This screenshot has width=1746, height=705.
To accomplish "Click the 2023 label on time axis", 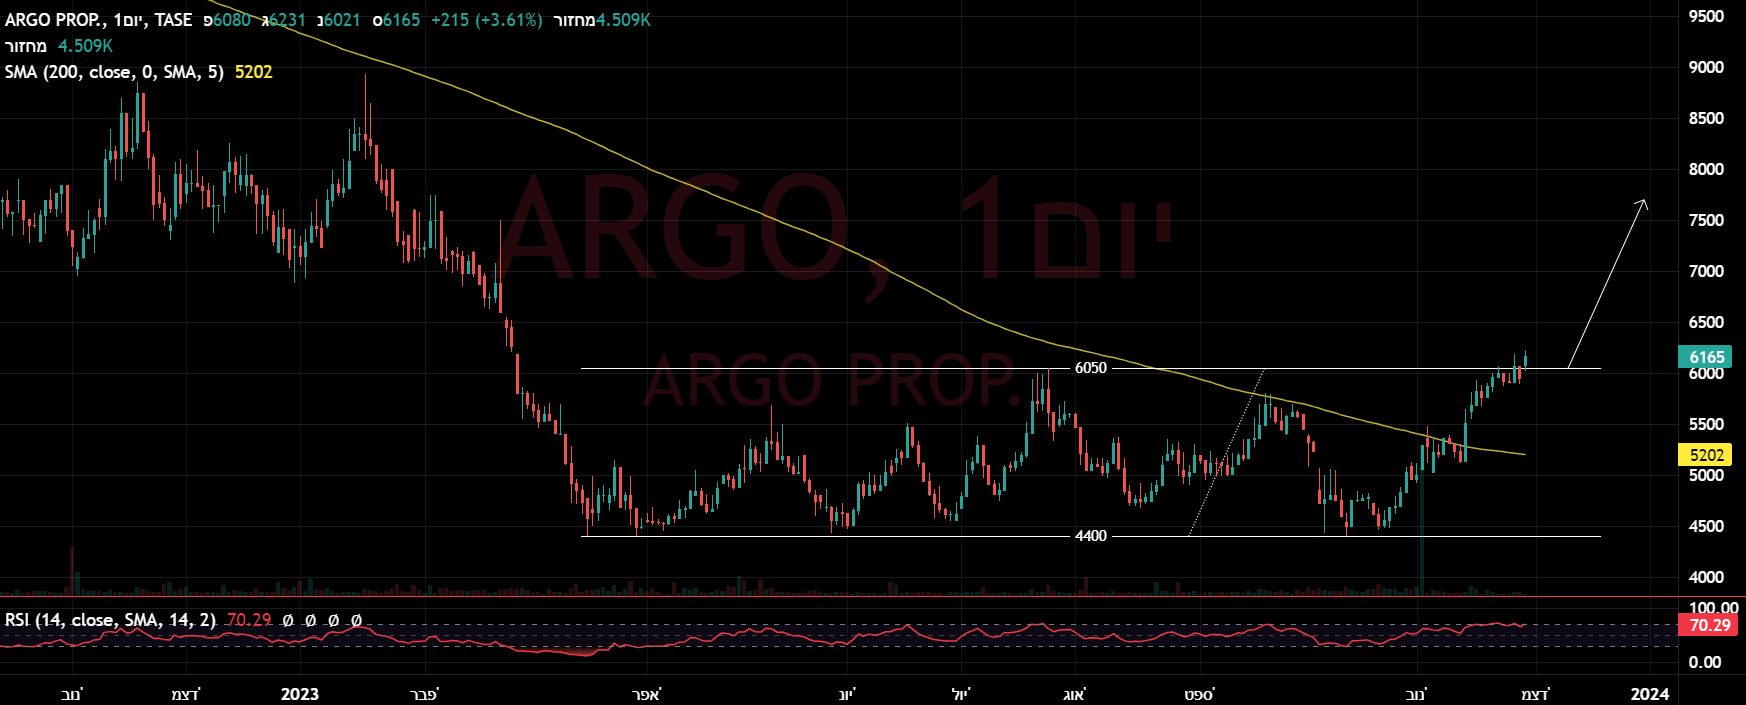I will [x=300, y=694].
